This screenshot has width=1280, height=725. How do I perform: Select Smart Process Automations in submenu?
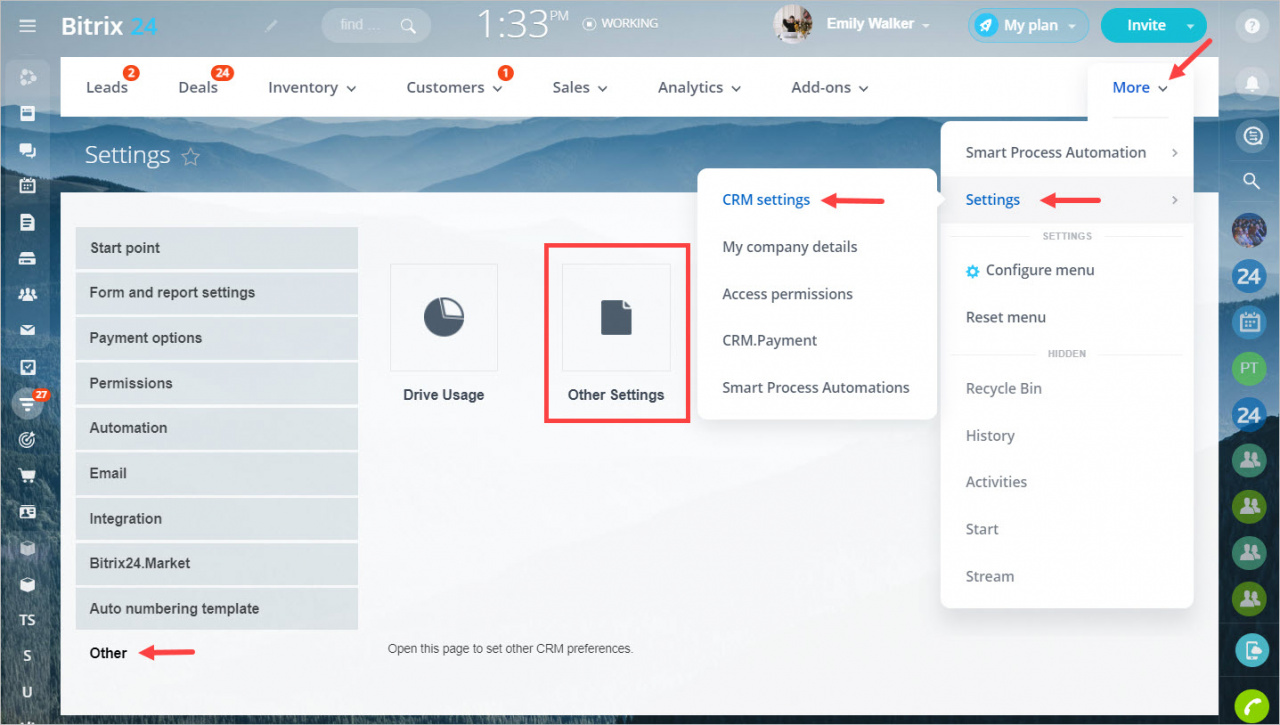816,388
